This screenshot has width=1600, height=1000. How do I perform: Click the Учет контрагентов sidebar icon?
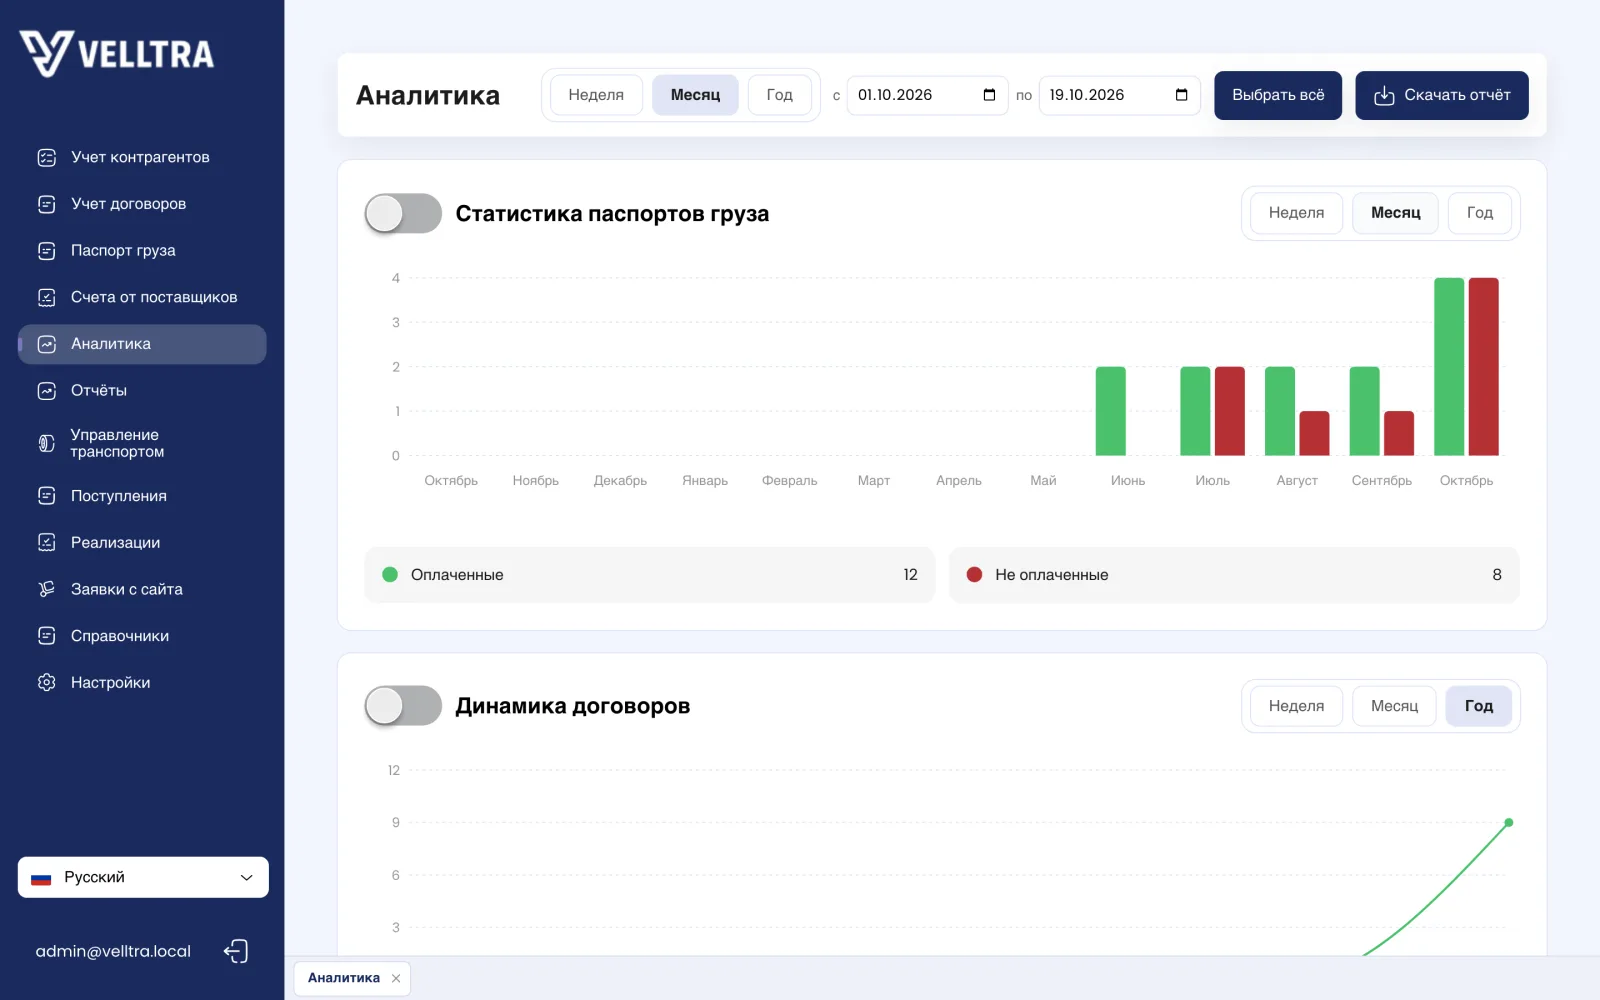tap(47, 157)
